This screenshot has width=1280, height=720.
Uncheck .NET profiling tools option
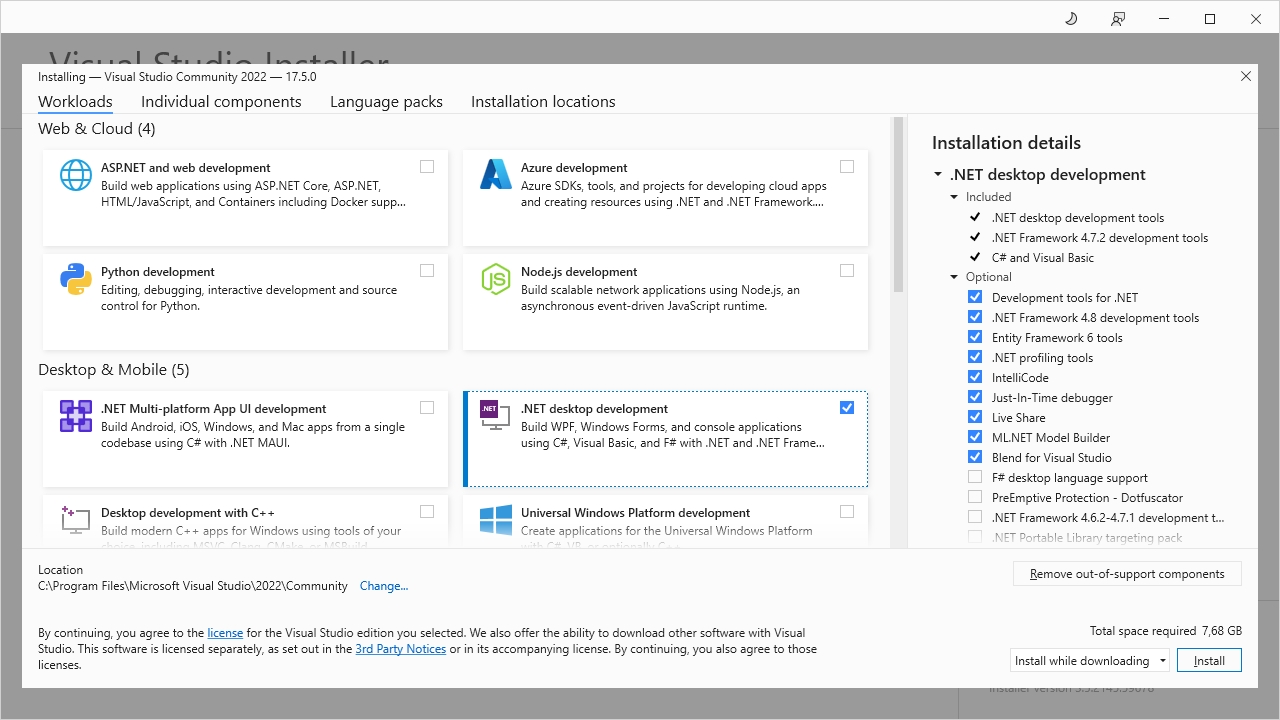click(x=975, y=357)
